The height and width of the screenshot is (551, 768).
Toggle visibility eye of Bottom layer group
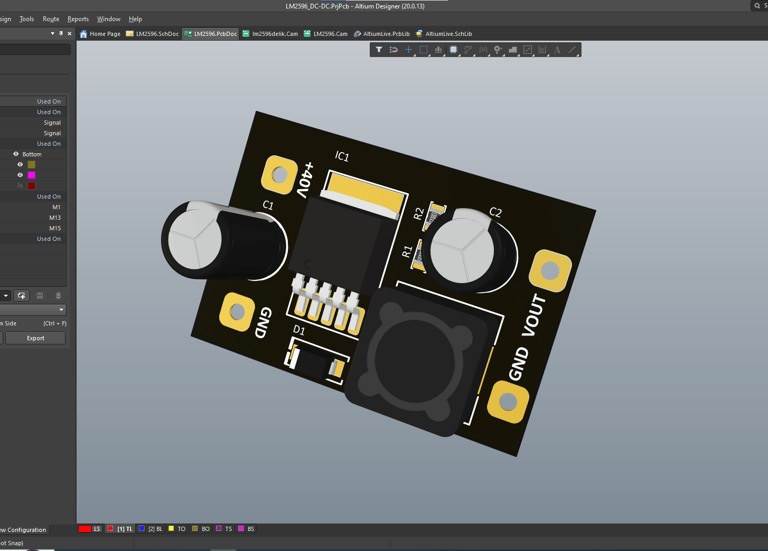16,154
